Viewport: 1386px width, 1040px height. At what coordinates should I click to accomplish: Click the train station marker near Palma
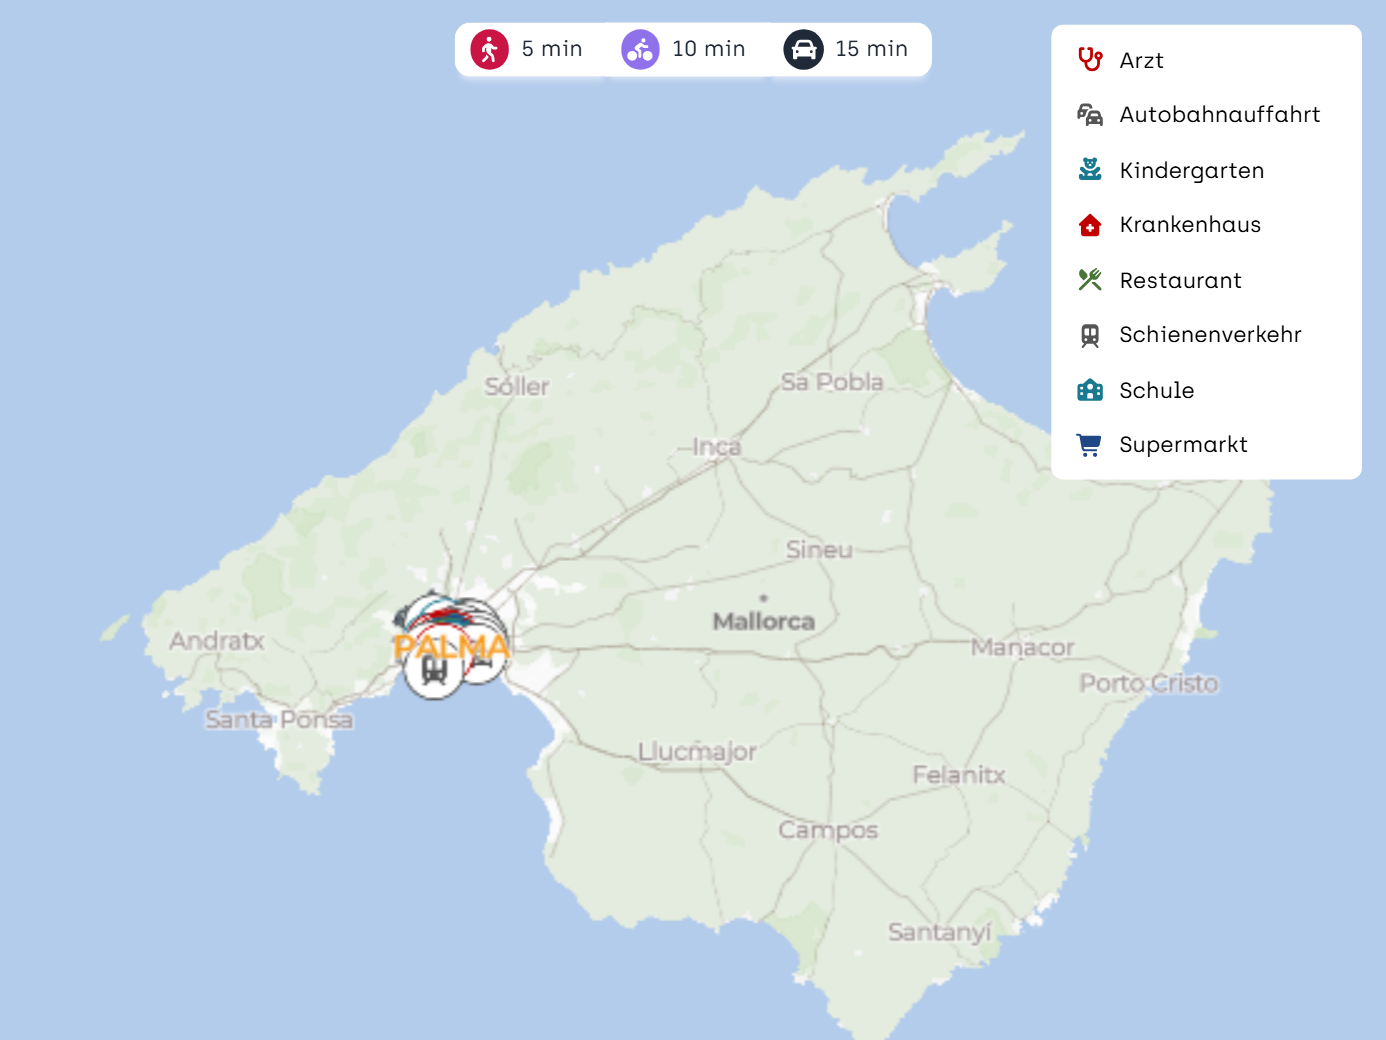[x=434, y=672]
